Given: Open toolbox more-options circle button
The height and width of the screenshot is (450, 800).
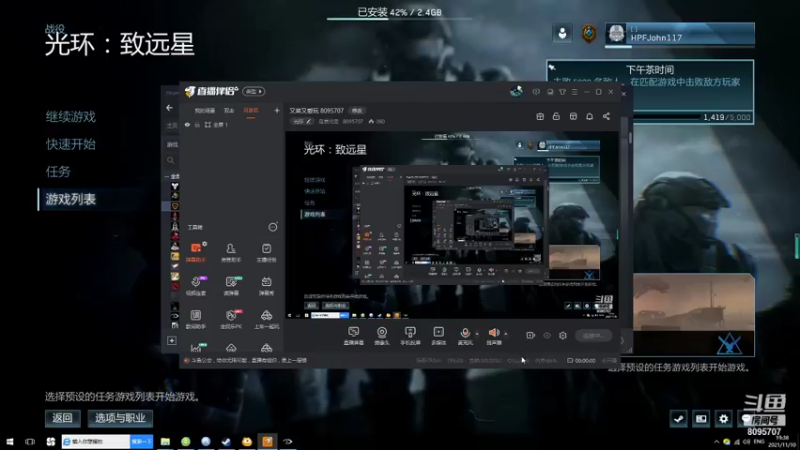Looking at the screenshot, I should [x=273, y=227].
